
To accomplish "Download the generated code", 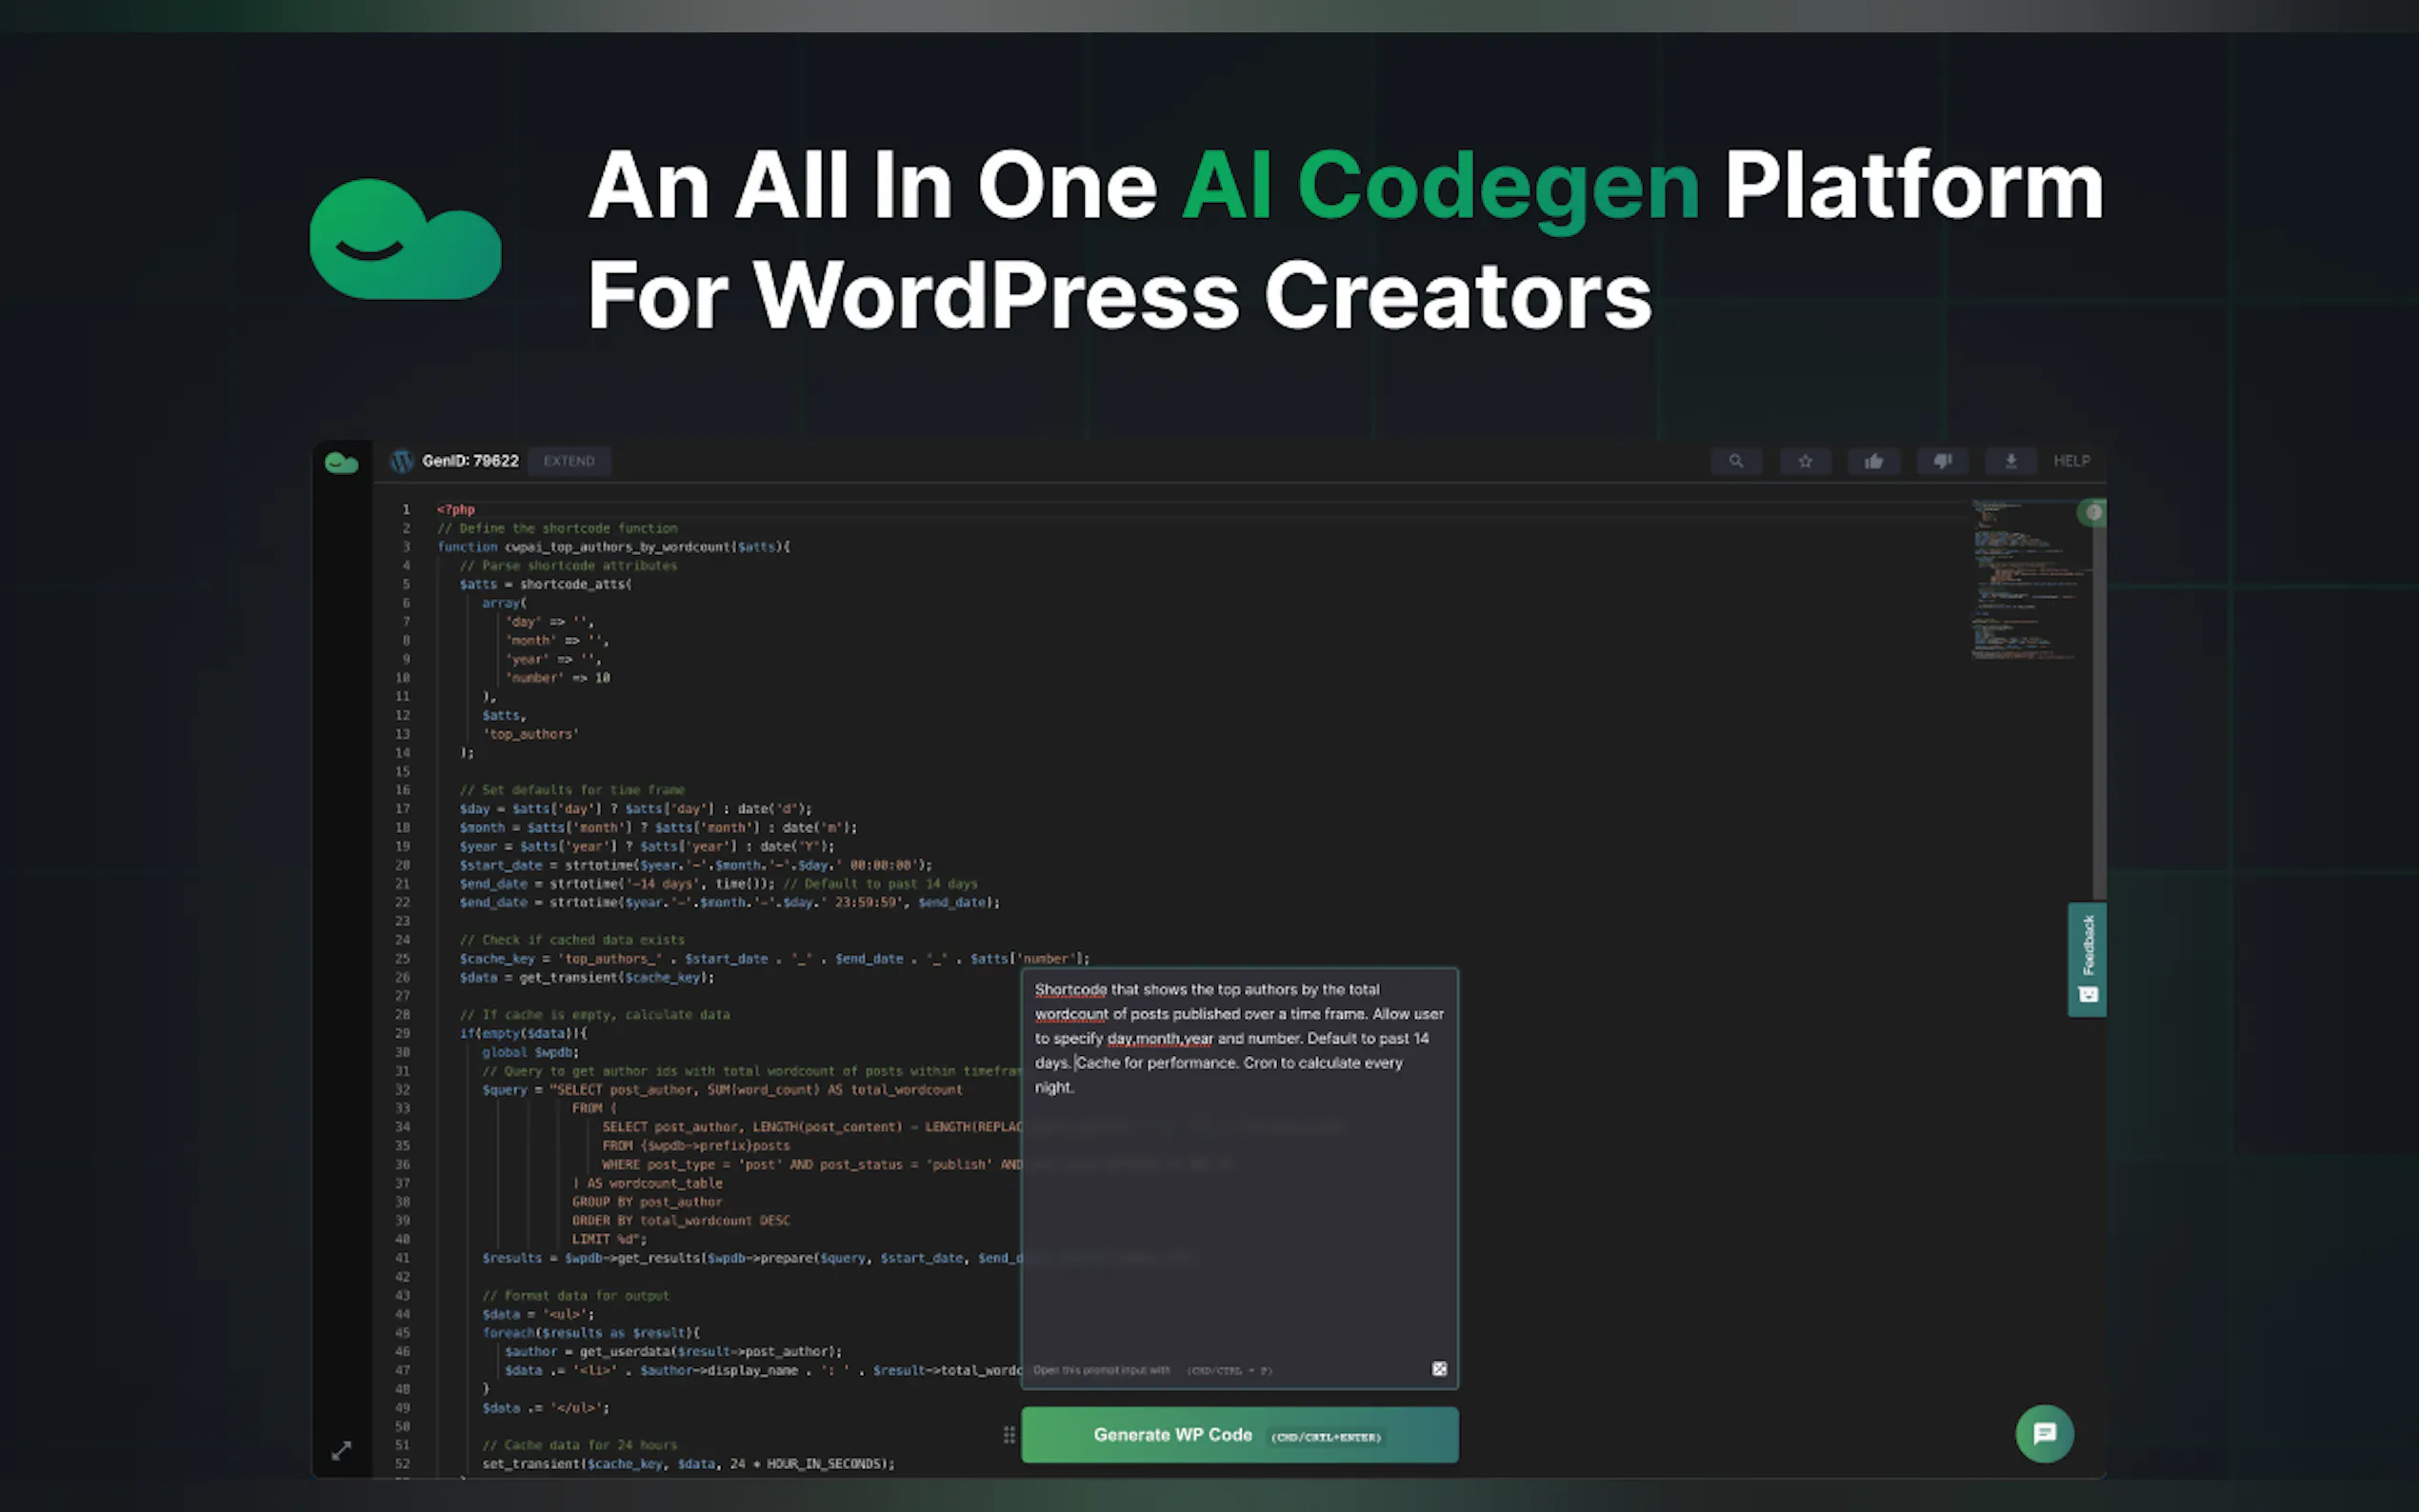I will (x=2010, y=461).
